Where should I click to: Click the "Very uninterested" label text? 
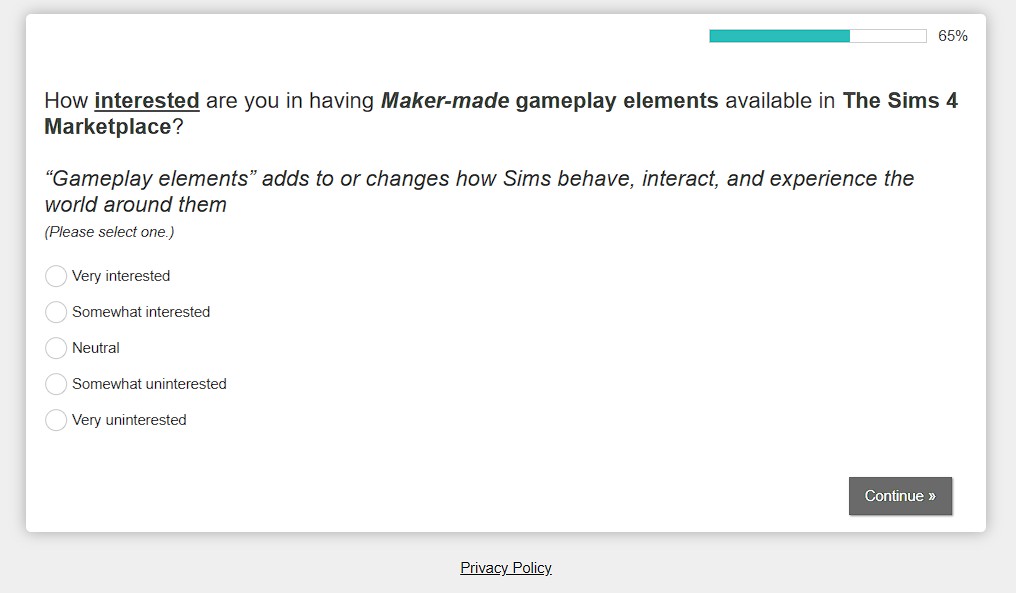pos(130,420)
